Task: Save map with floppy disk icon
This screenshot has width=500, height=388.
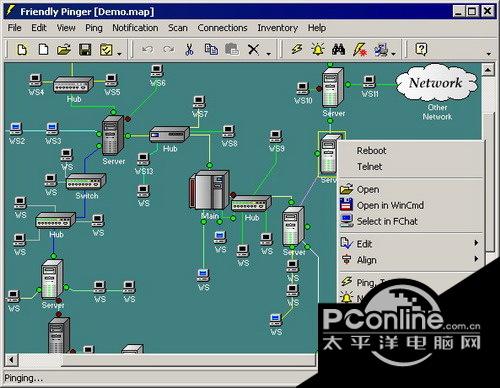Action: click(x=85, y=50)
